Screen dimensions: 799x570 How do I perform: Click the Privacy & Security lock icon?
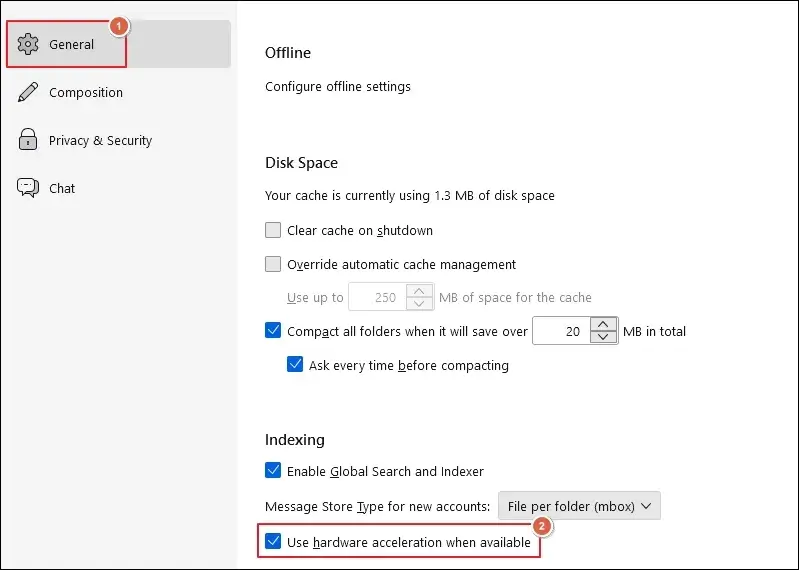(x=28, y=140)
